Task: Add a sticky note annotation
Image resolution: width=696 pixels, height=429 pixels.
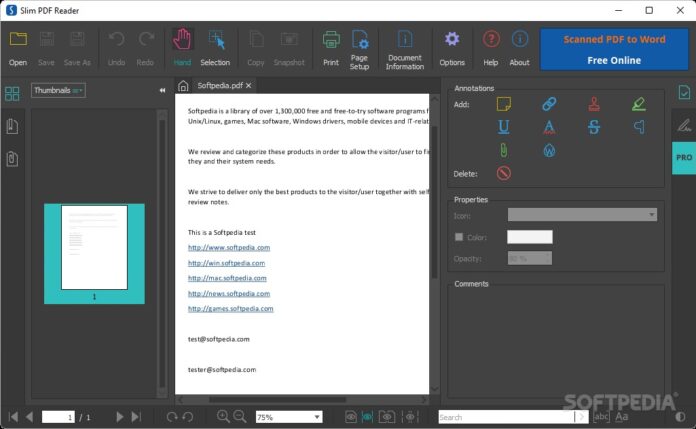Action: point(504,104)
